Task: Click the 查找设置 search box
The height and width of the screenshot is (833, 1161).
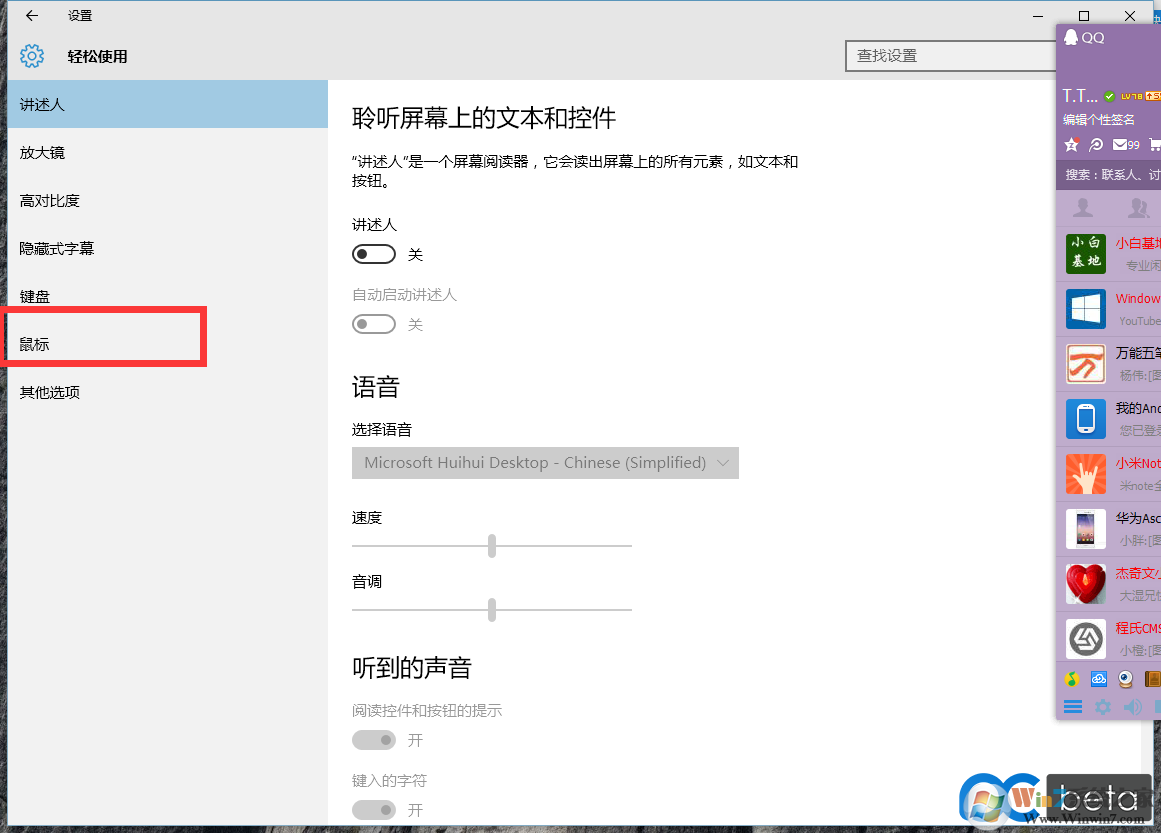Action: [951, 56]
